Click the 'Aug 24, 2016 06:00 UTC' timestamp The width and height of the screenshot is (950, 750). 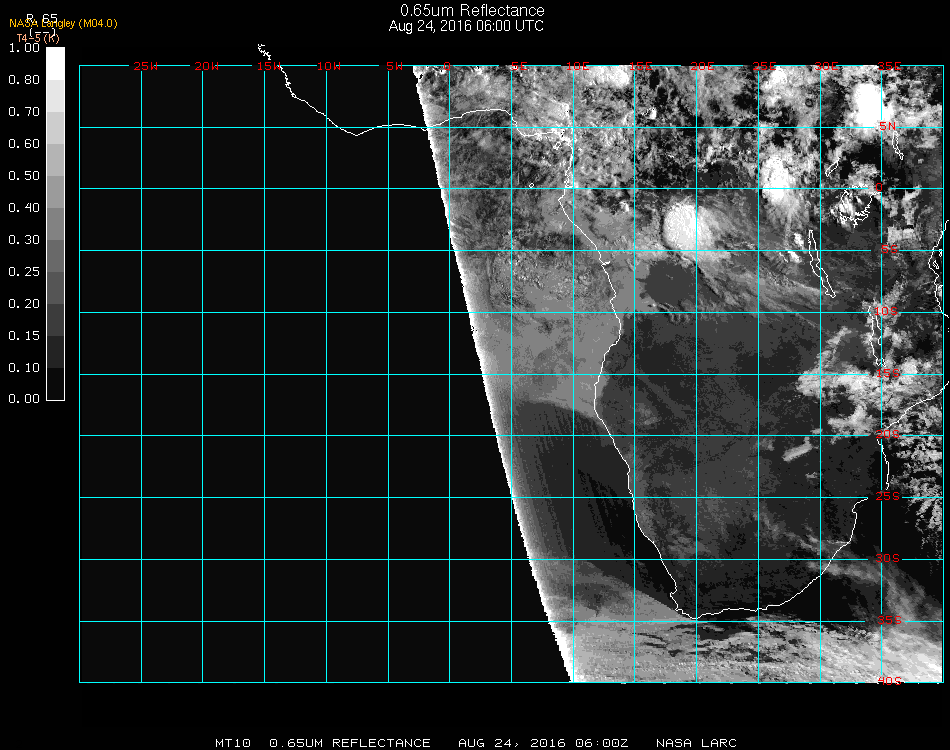[466, 26]
